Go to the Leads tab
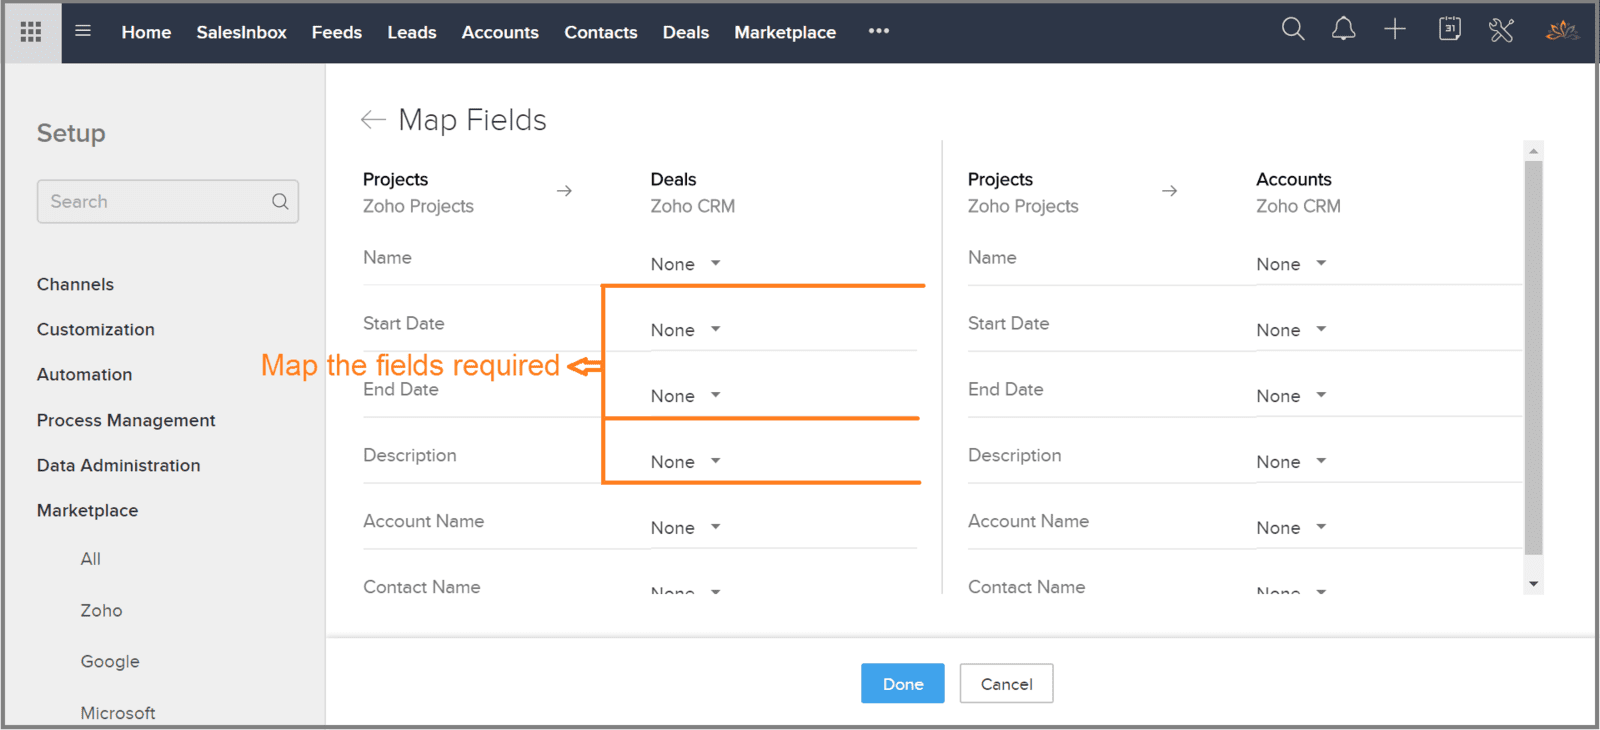Image resolution: width=1600 pixels, height=730 pixels. click(x=412, y=32)
